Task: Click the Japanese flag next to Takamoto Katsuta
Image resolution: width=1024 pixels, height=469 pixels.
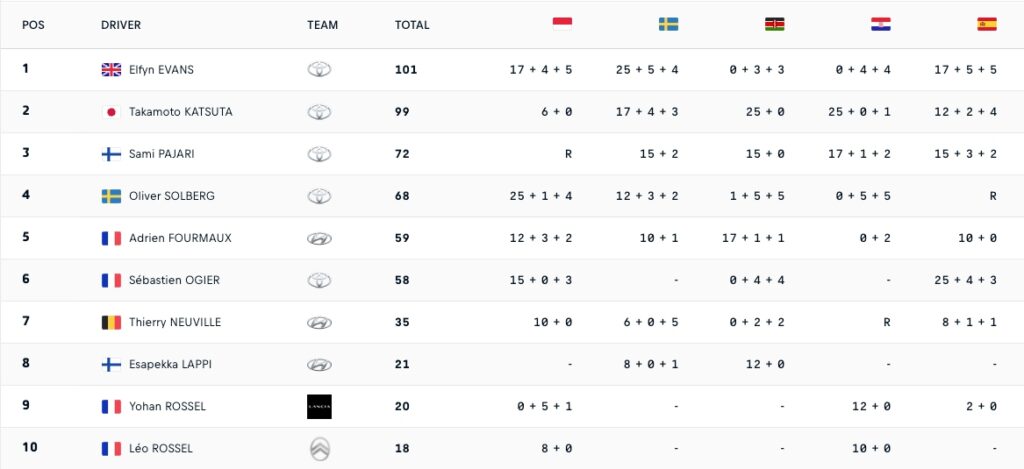Action: pos(111,112)
